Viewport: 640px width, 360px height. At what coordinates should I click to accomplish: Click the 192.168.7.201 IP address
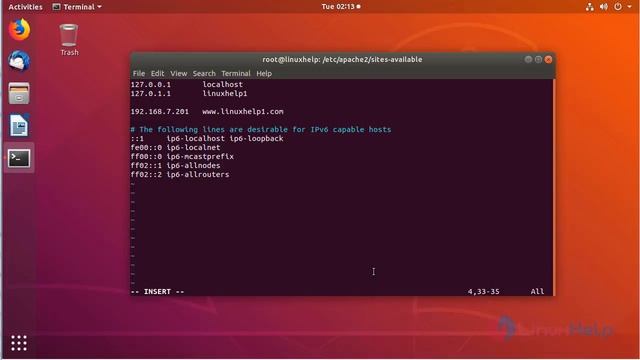pos(160,111)
